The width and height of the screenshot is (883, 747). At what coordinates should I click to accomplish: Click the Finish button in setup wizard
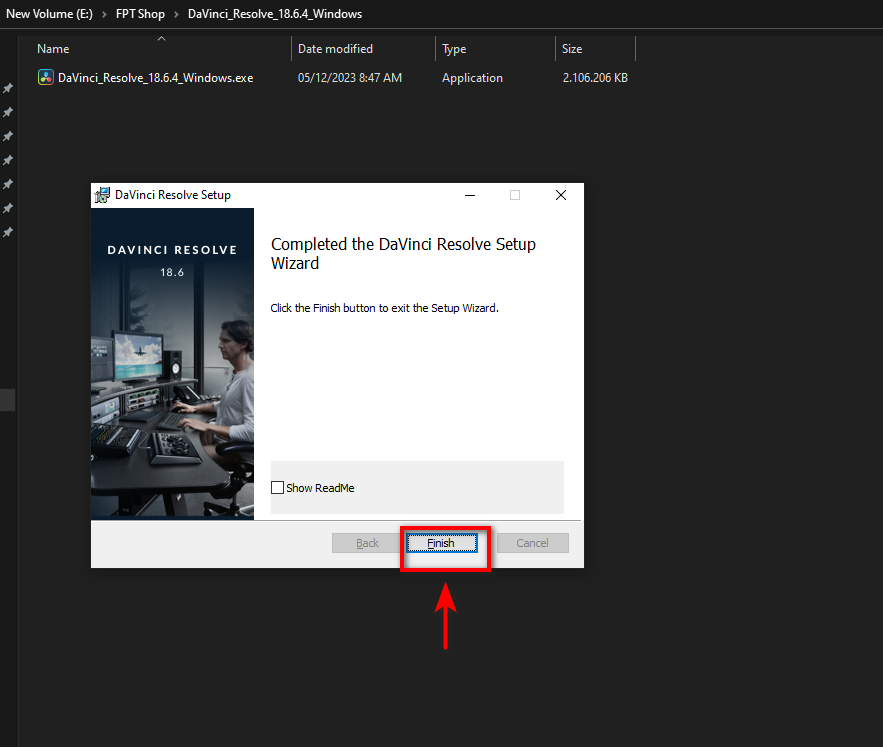(442, 543)
